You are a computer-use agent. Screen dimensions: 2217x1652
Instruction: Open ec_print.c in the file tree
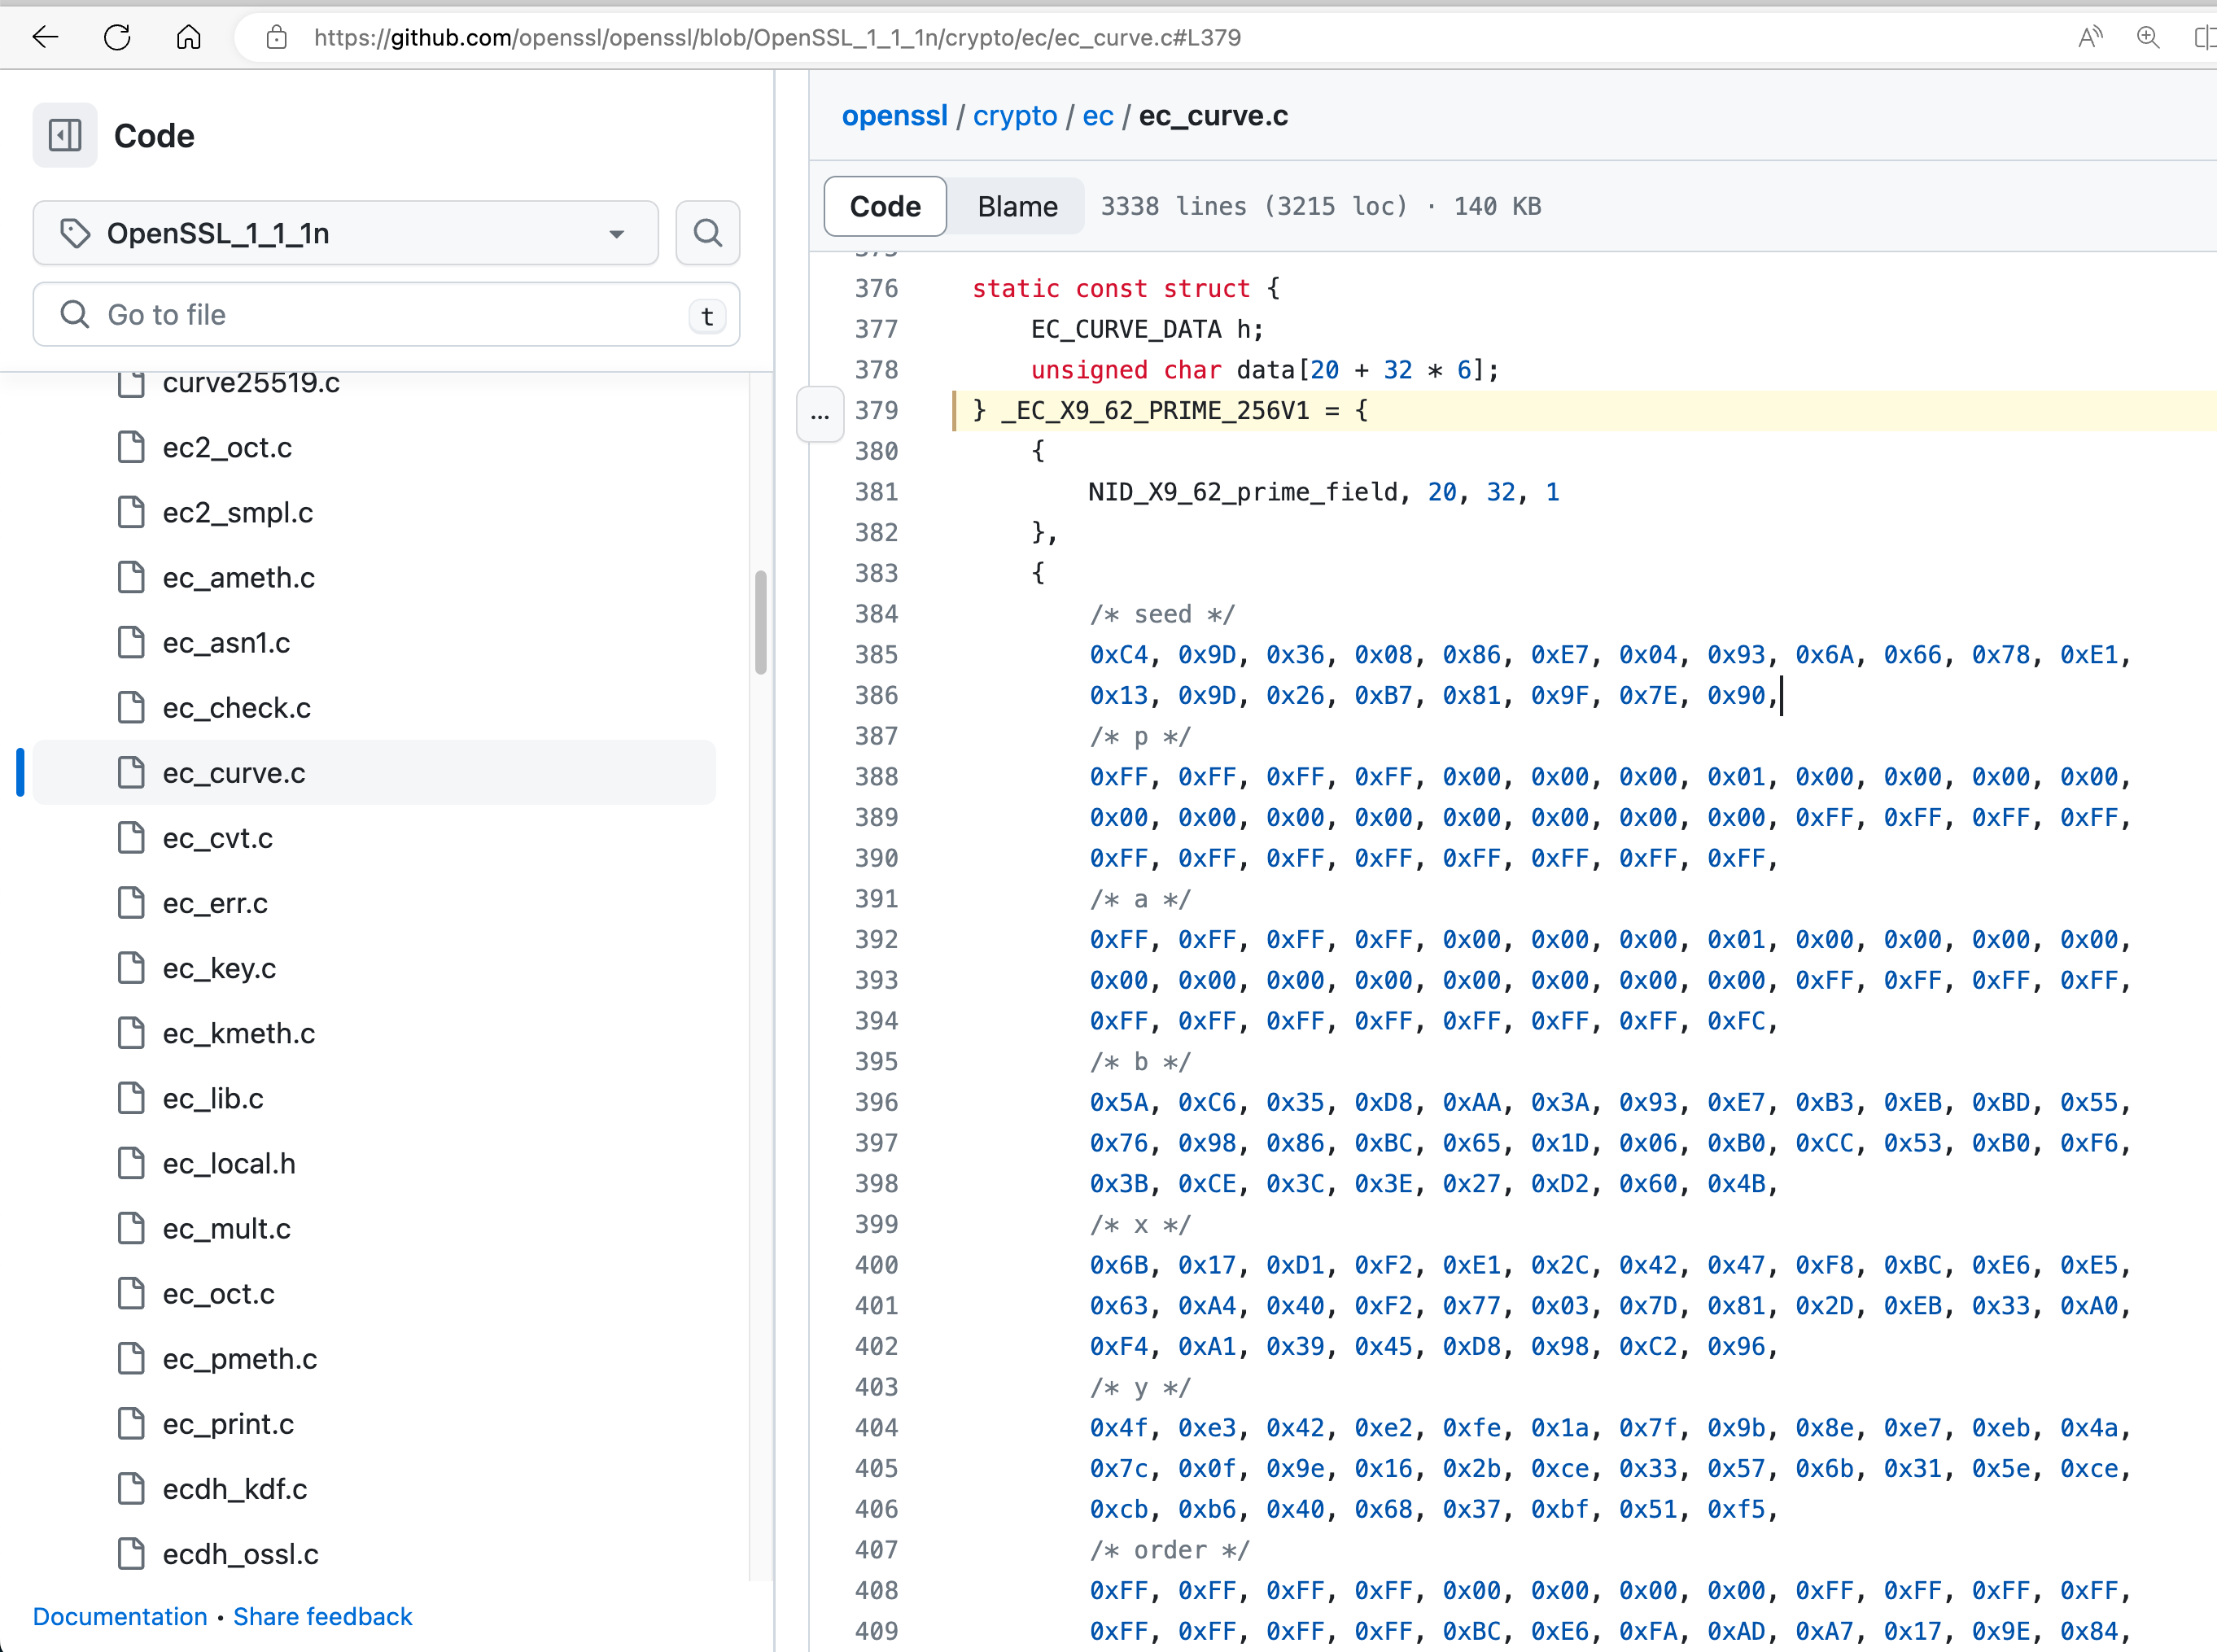coord(229,1424)
